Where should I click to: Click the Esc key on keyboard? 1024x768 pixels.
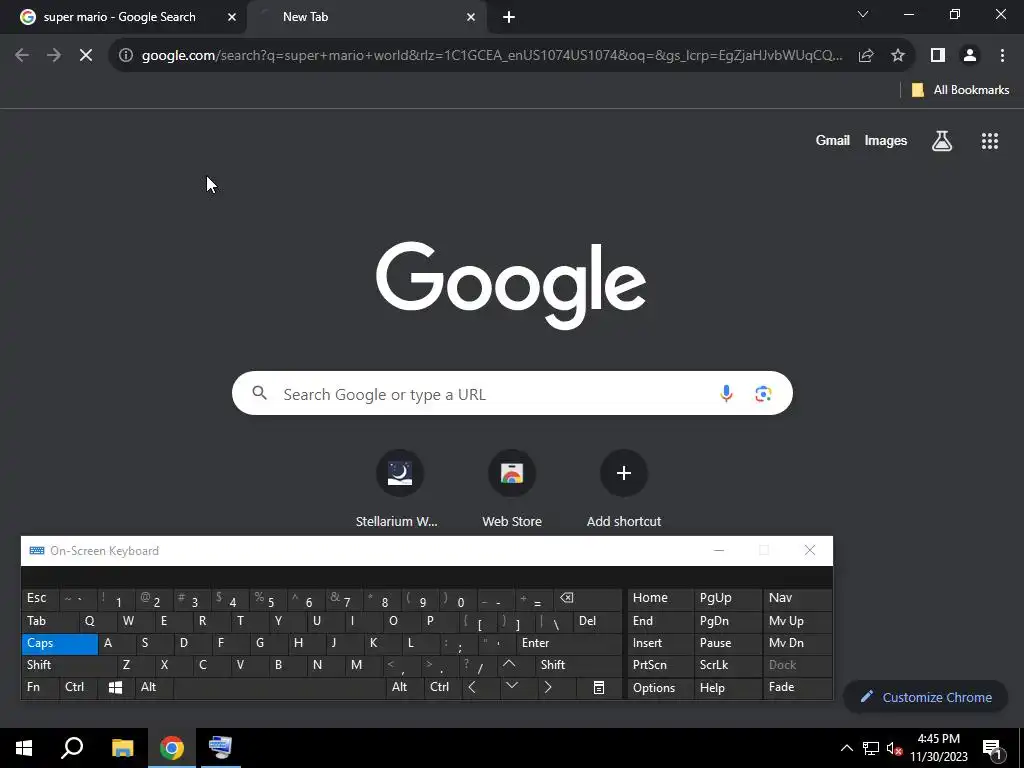click(x=40, y=599)
